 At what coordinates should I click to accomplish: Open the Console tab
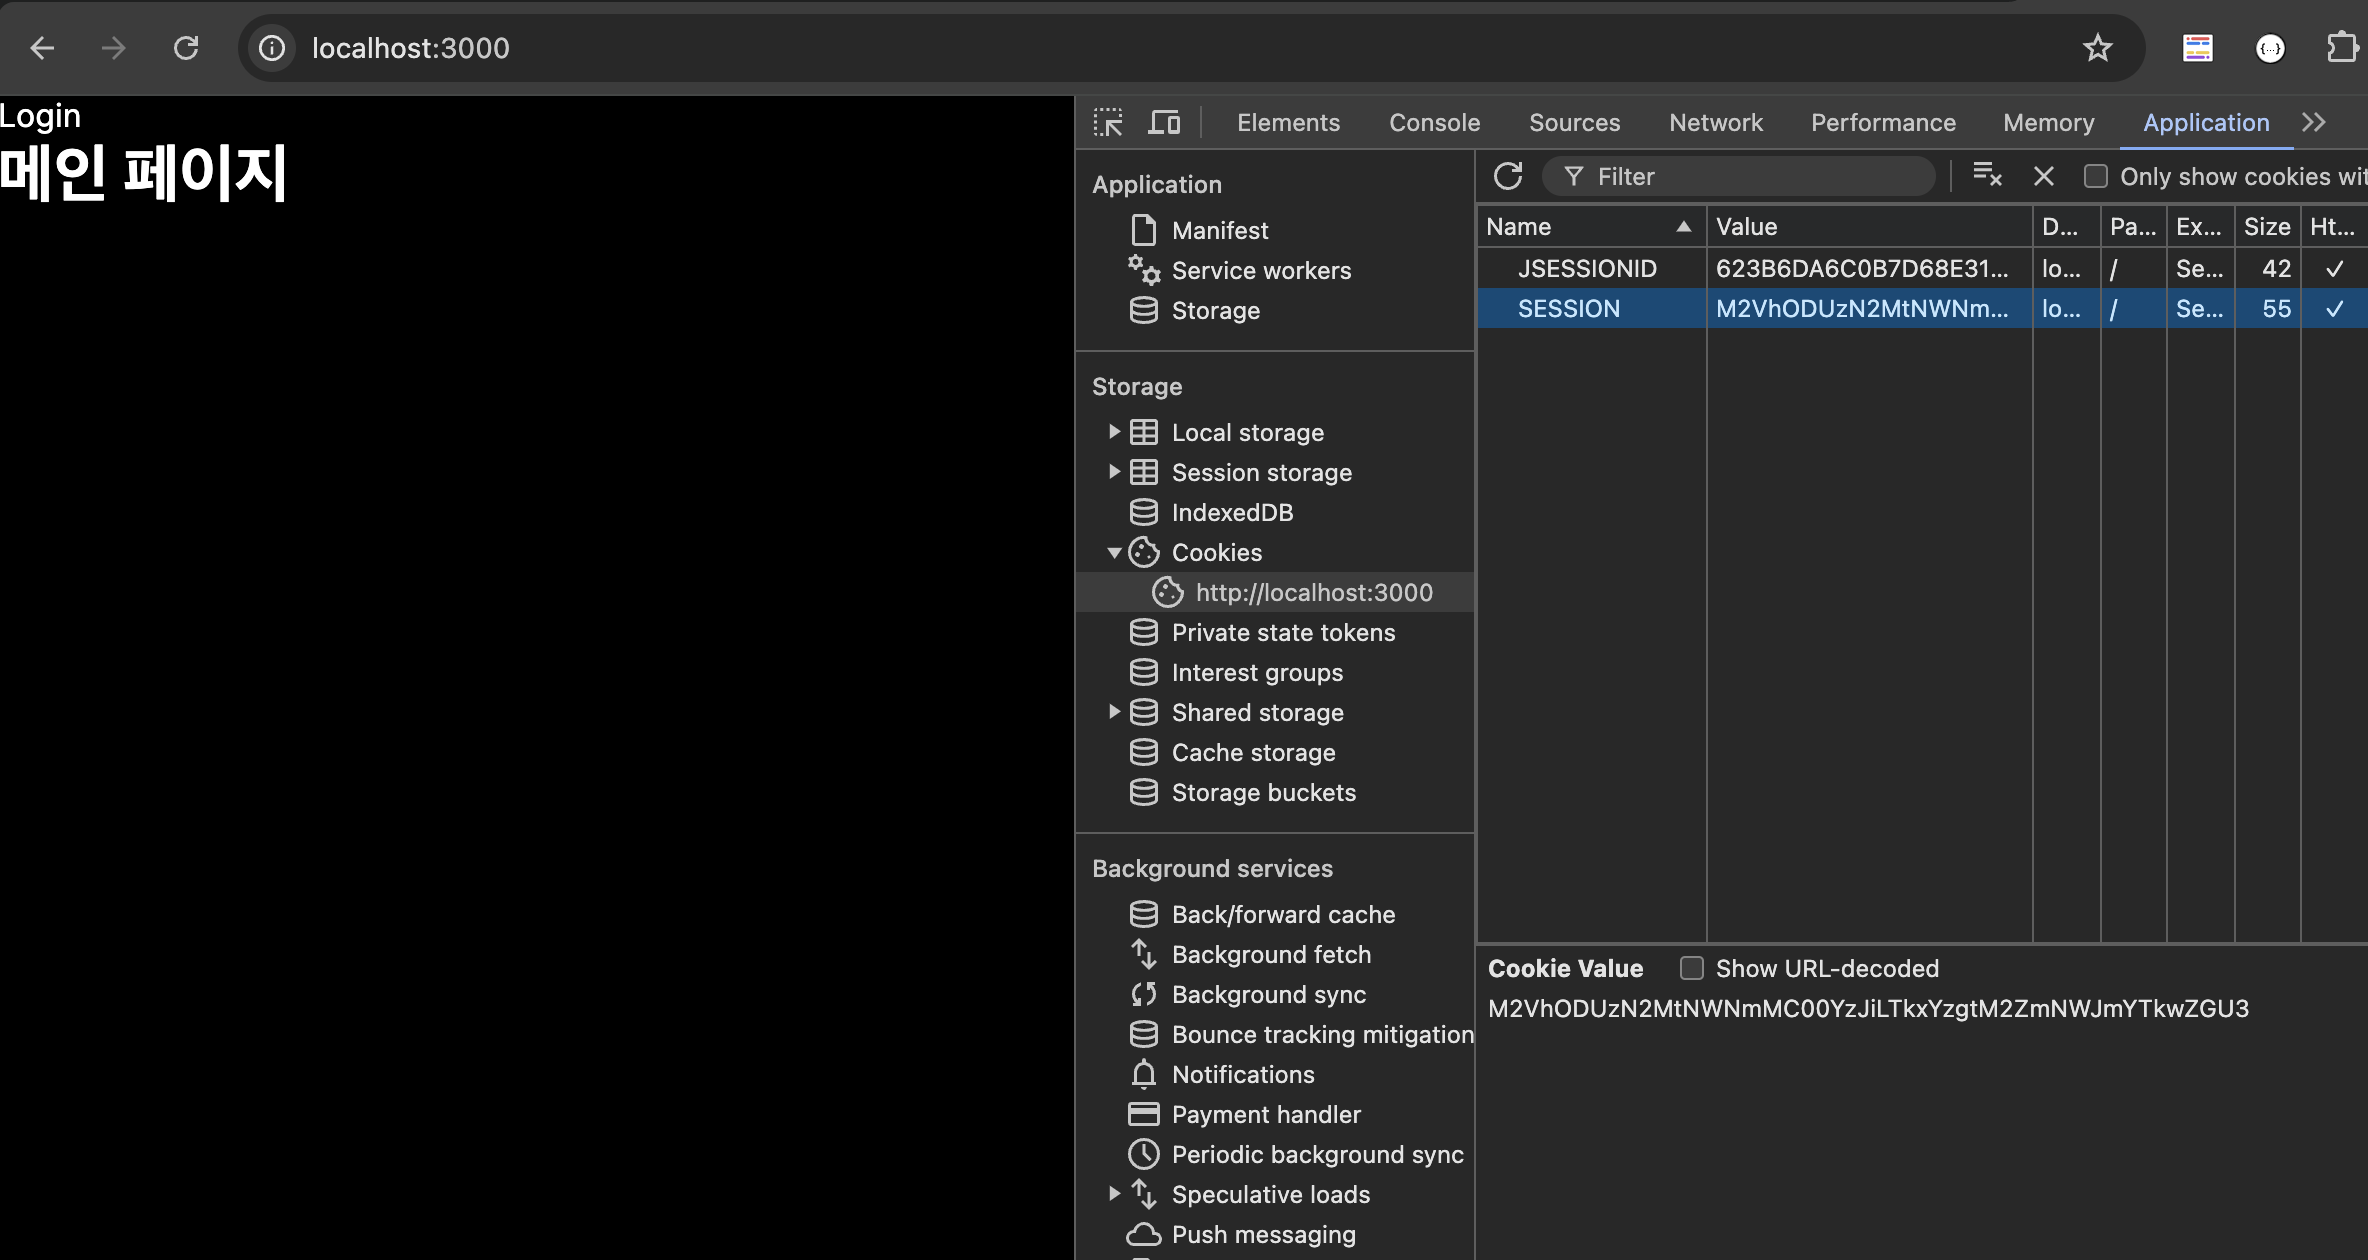(1434, 122)
